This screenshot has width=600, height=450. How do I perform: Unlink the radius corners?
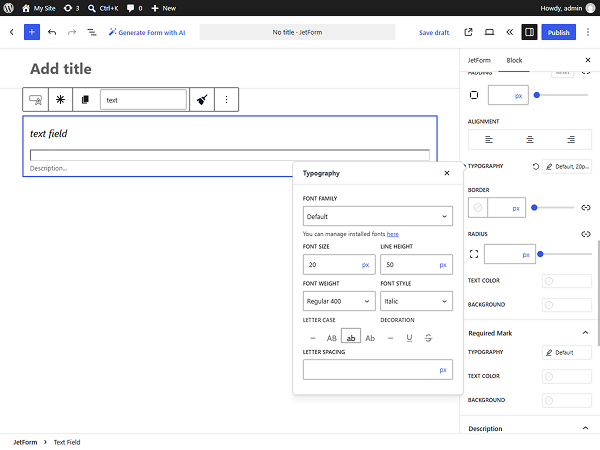(586, 234)
